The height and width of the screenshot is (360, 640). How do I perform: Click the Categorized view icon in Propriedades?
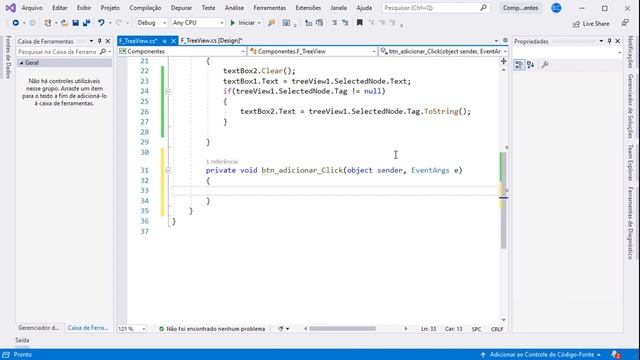click(x=519, y=64)
